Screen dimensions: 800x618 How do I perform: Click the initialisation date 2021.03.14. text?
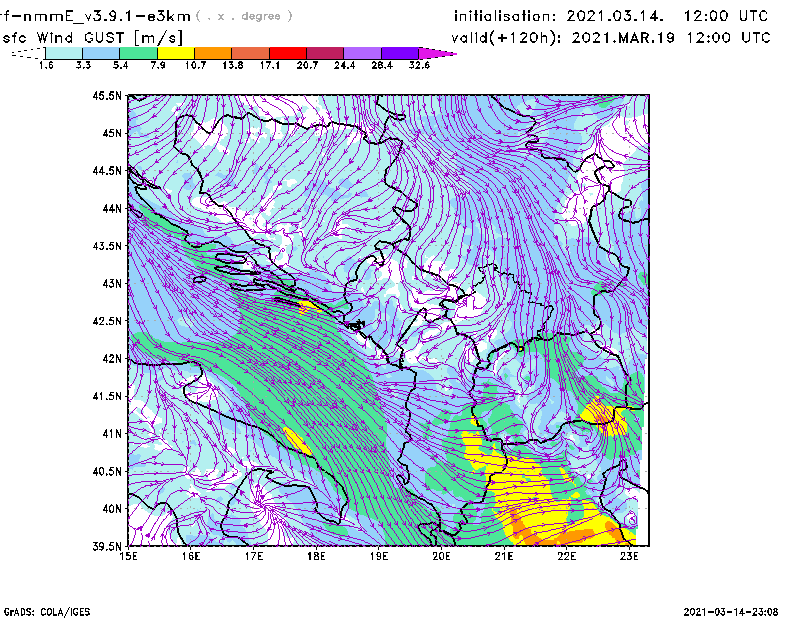(615, 16)
